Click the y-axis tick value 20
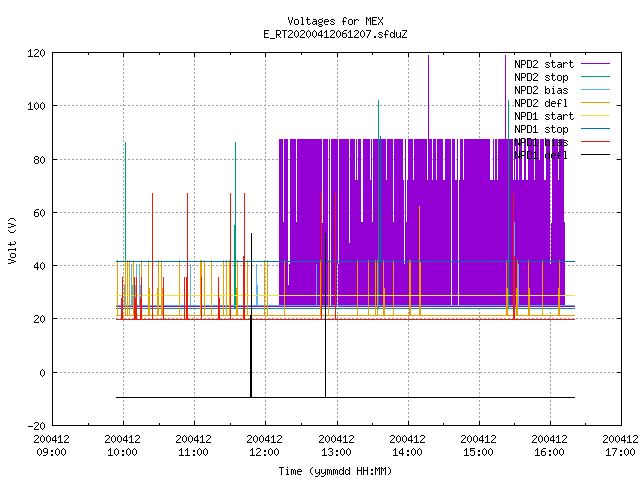Image resolution: width=640 pixels, height=480 pixels. tap(39, 319)
